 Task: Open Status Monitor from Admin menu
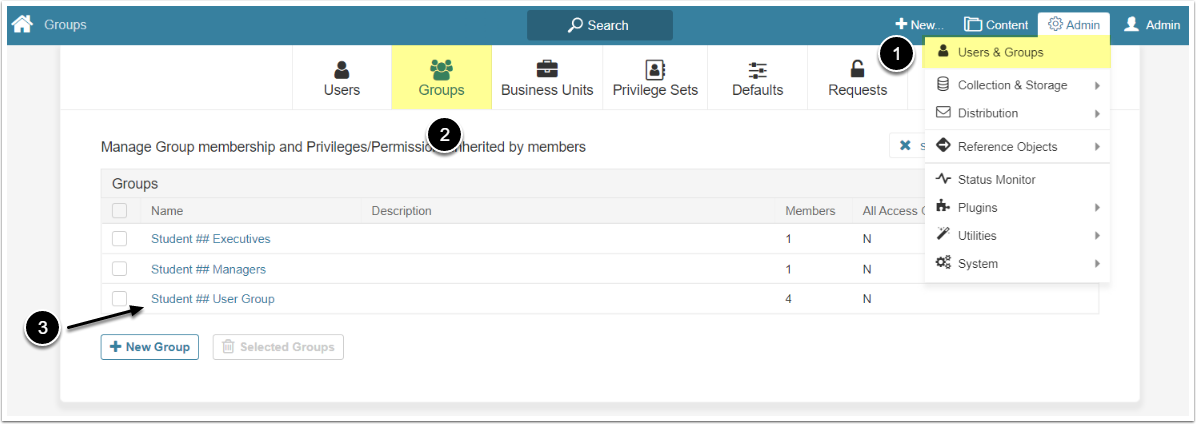point(996,180)
